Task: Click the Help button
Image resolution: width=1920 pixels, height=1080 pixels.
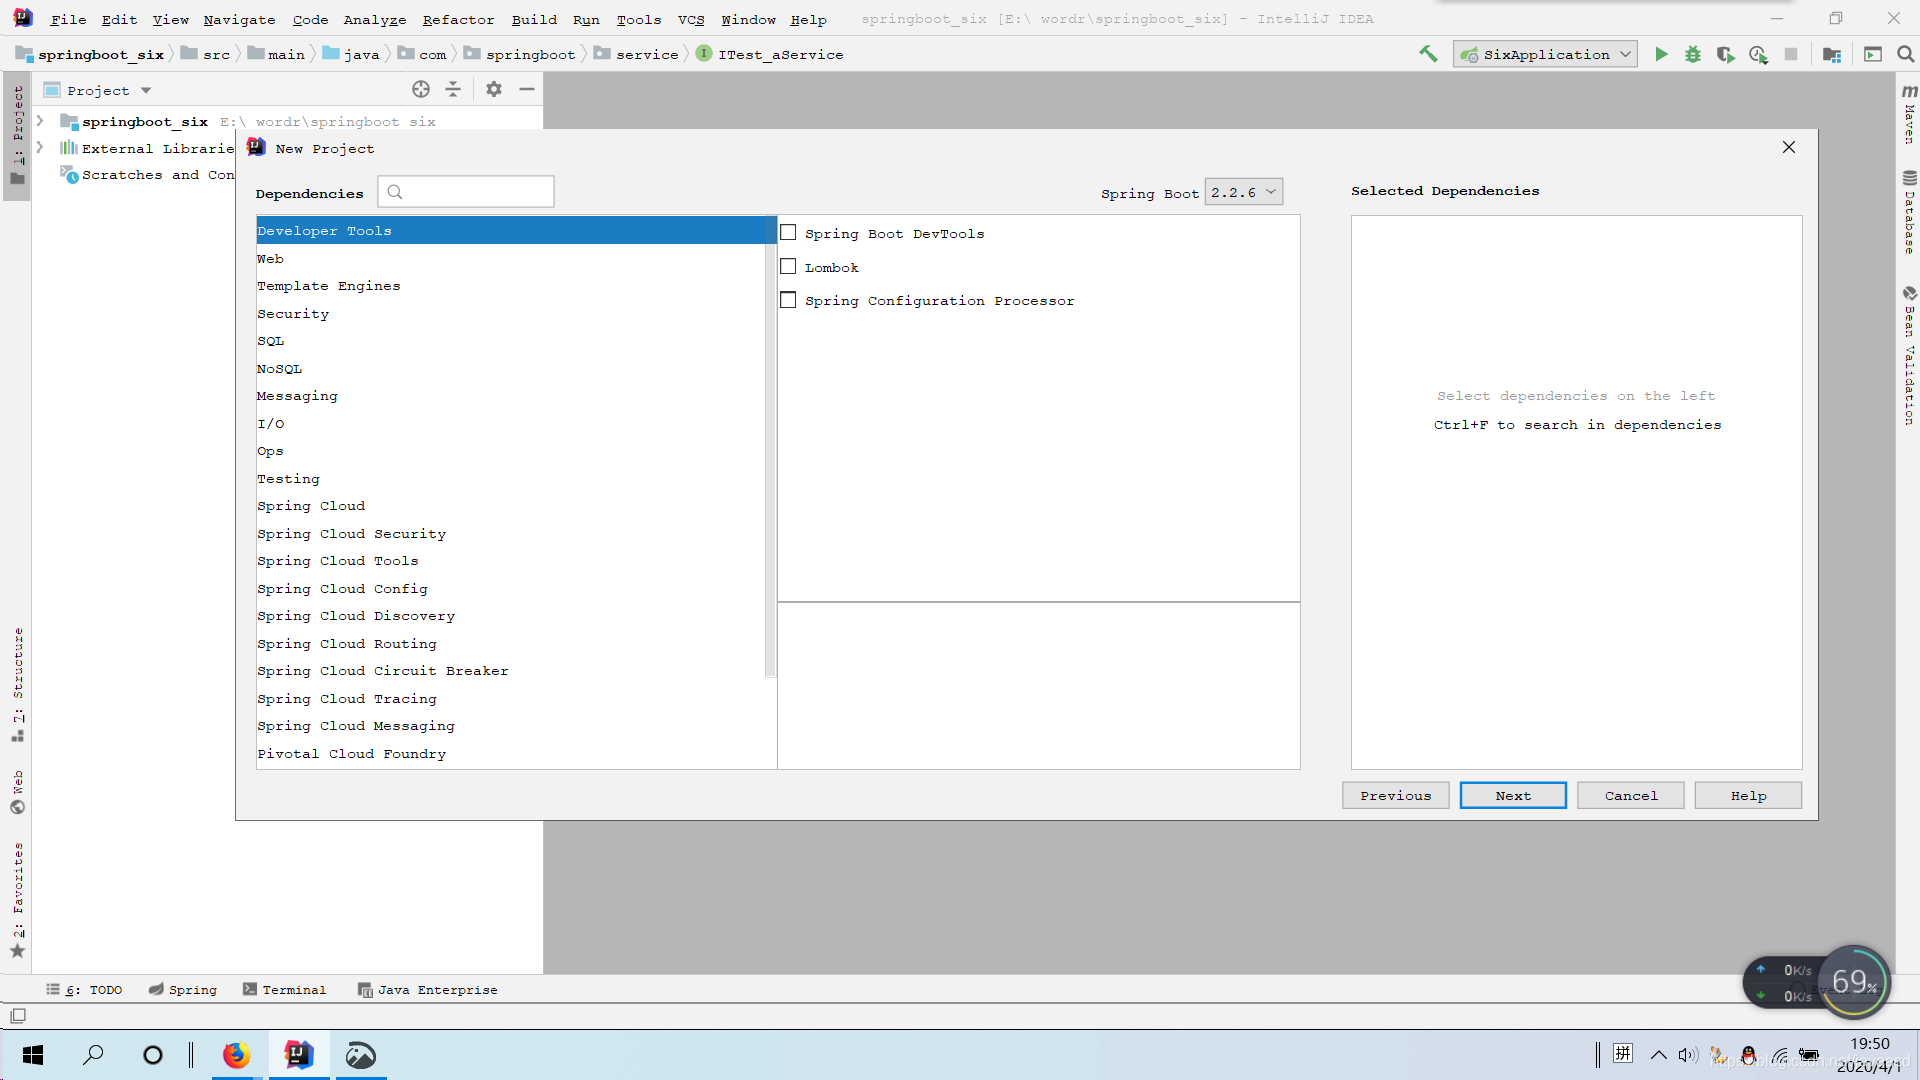Action: tap(1748, 796)
